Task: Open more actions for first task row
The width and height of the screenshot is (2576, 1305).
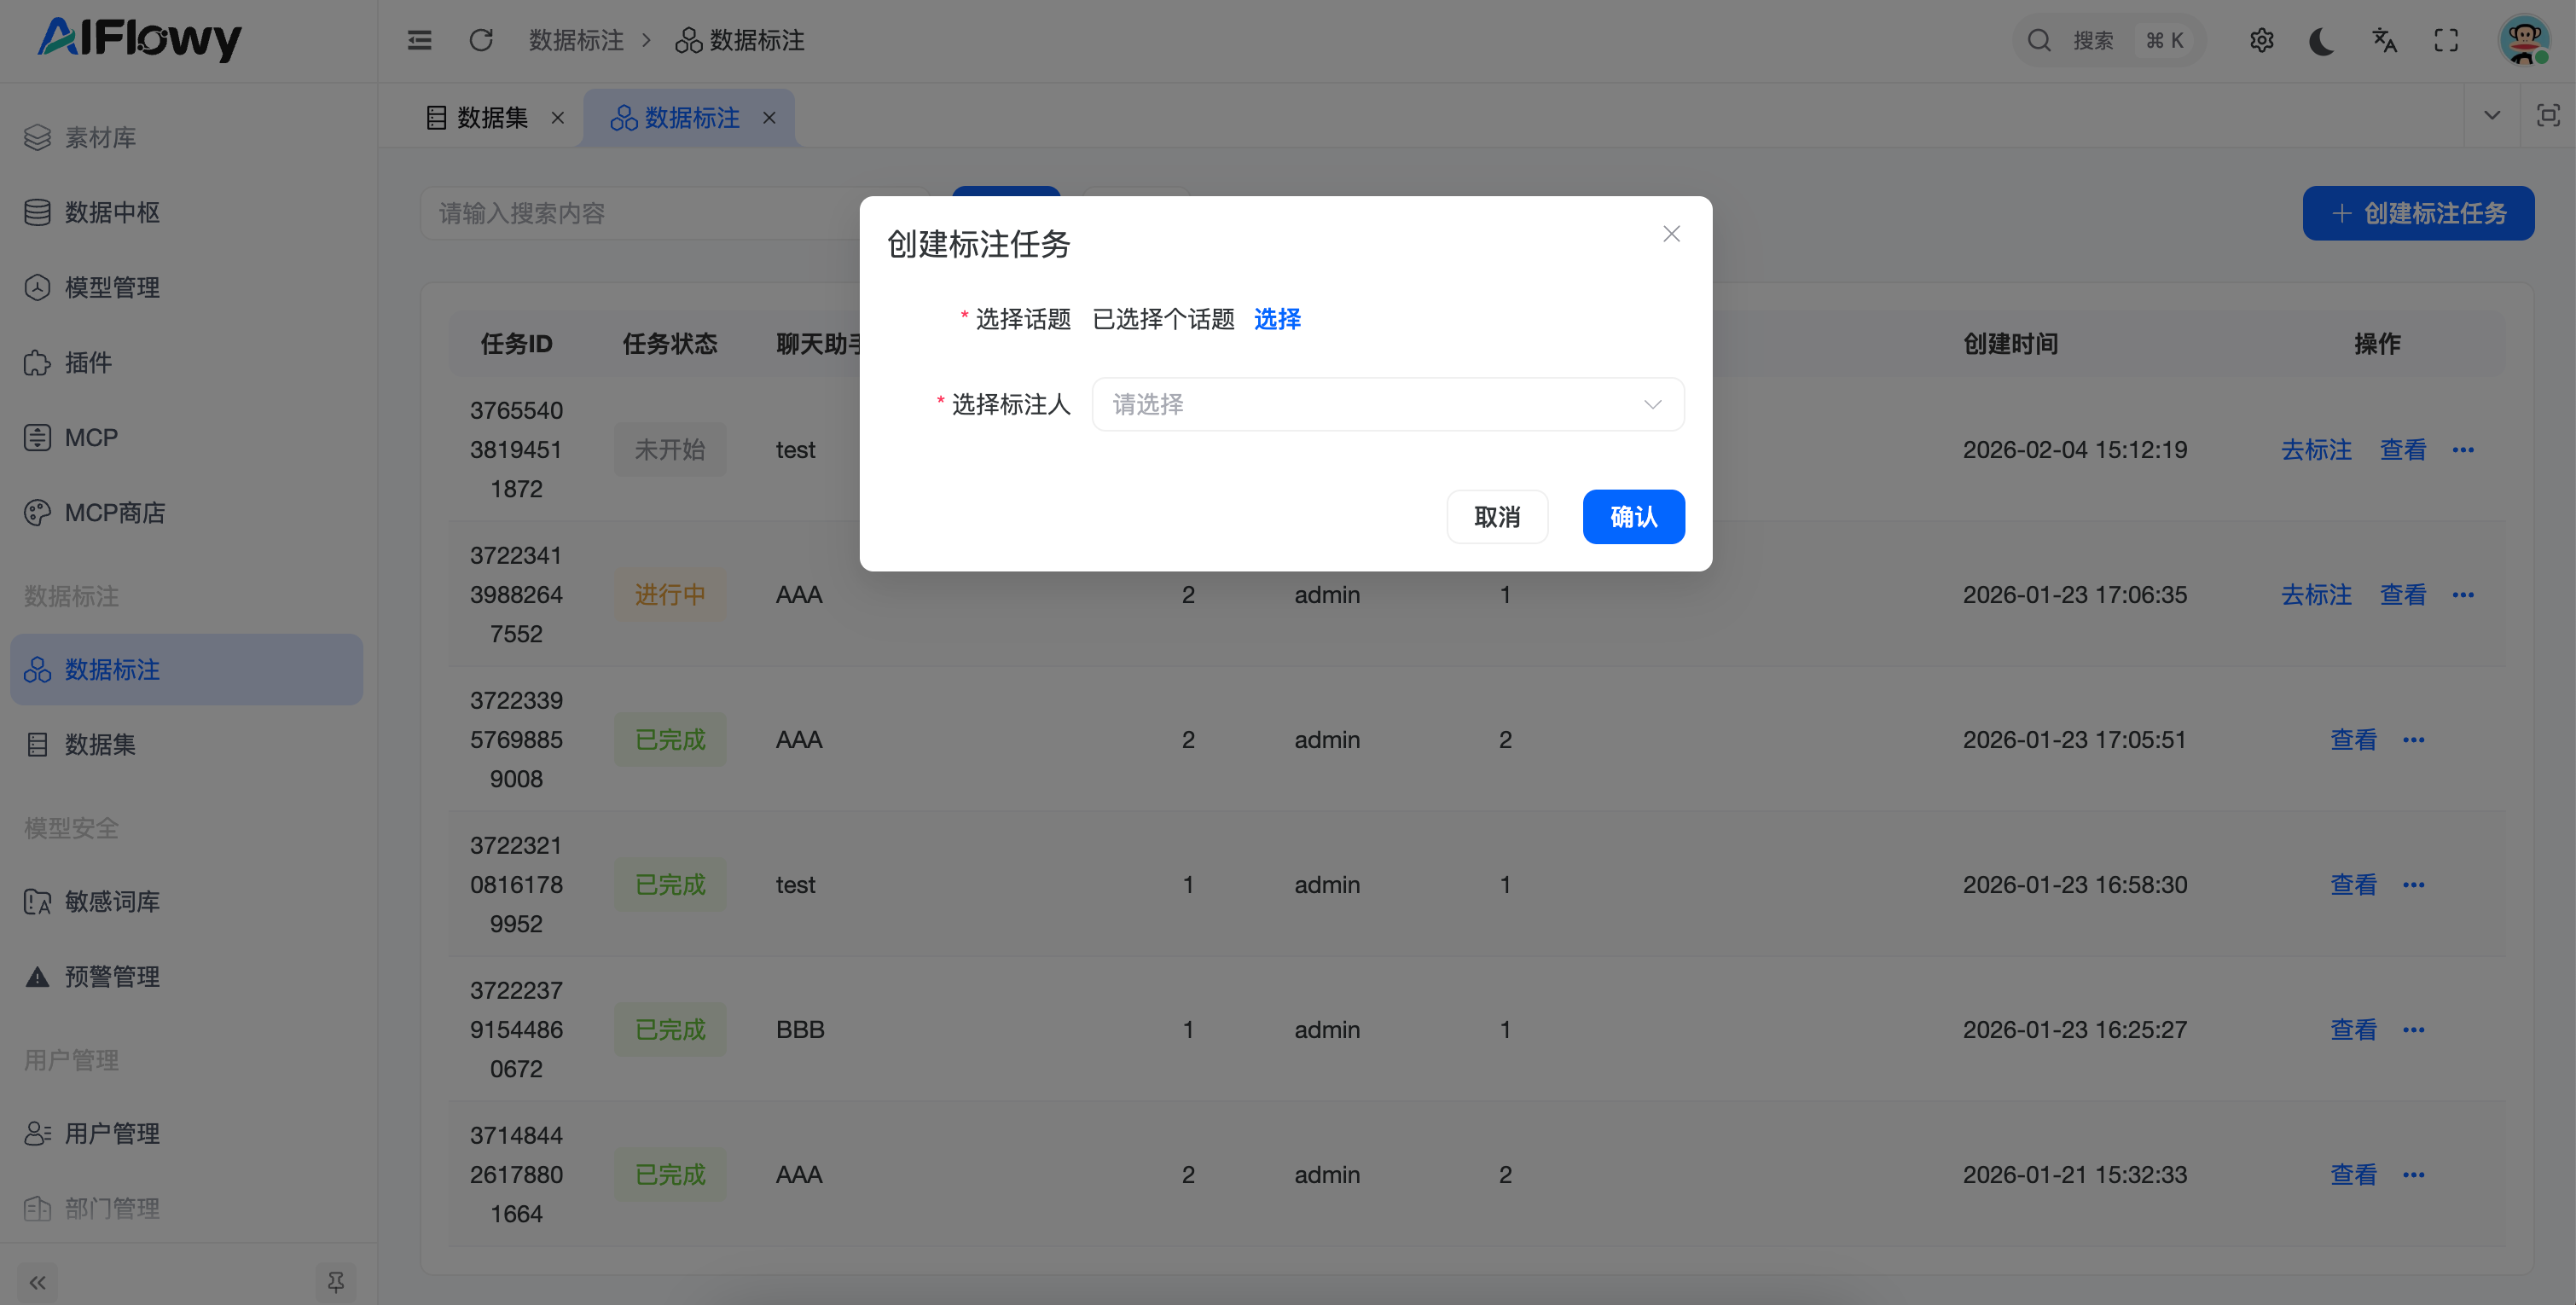Action: (2463, 450)
